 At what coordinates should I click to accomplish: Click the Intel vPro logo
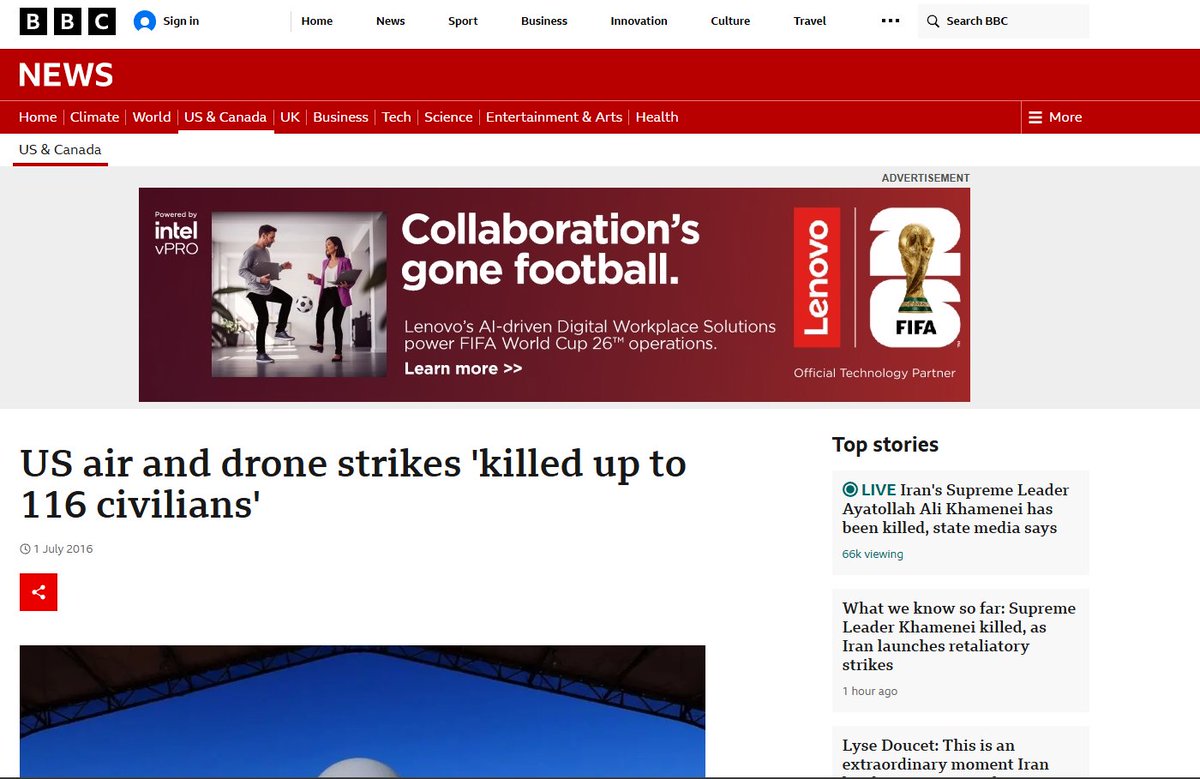point(176,233)
